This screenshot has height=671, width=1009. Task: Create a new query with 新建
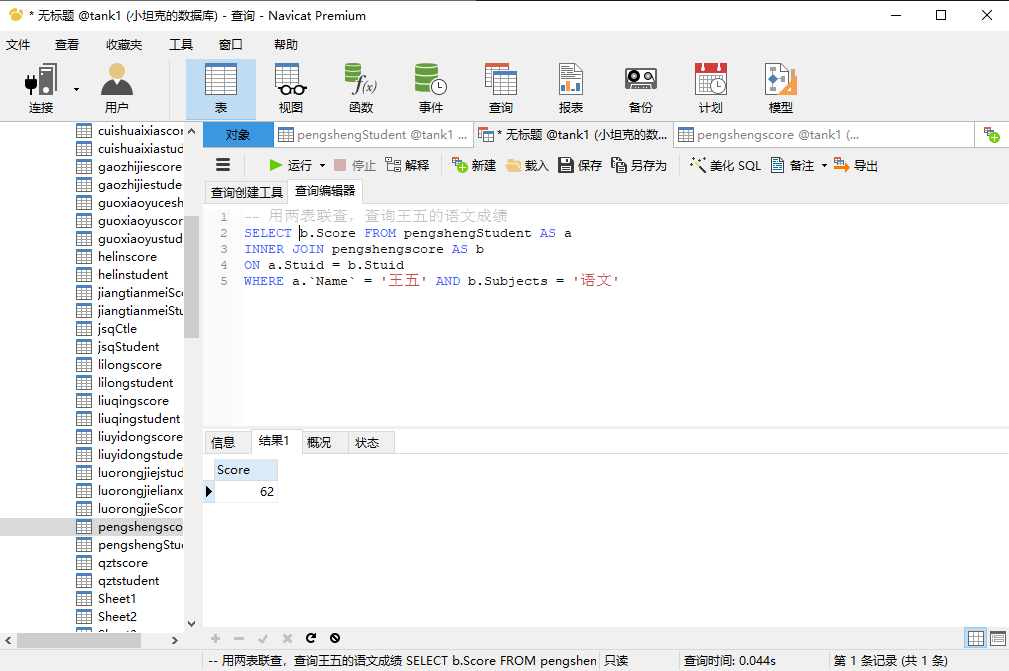pyautogui.click(x=474, y=165)
